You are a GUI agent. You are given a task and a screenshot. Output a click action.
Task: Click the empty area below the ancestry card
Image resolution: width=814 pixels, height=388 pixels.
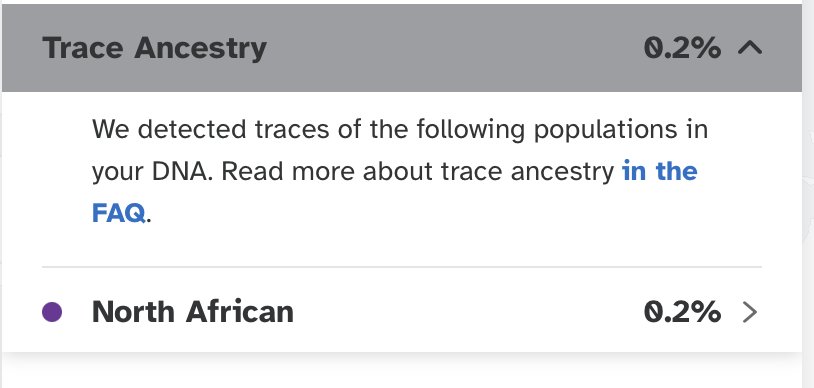[402, 373]
